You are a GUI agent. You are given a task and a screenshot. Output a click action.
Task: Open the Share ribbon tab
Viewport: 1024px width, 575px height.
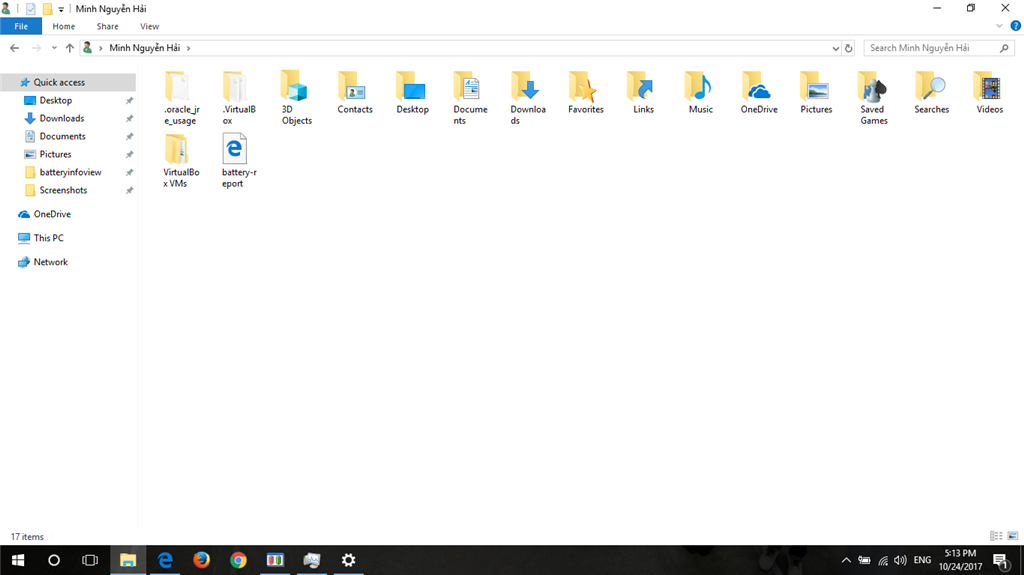(x=107, y=26)
